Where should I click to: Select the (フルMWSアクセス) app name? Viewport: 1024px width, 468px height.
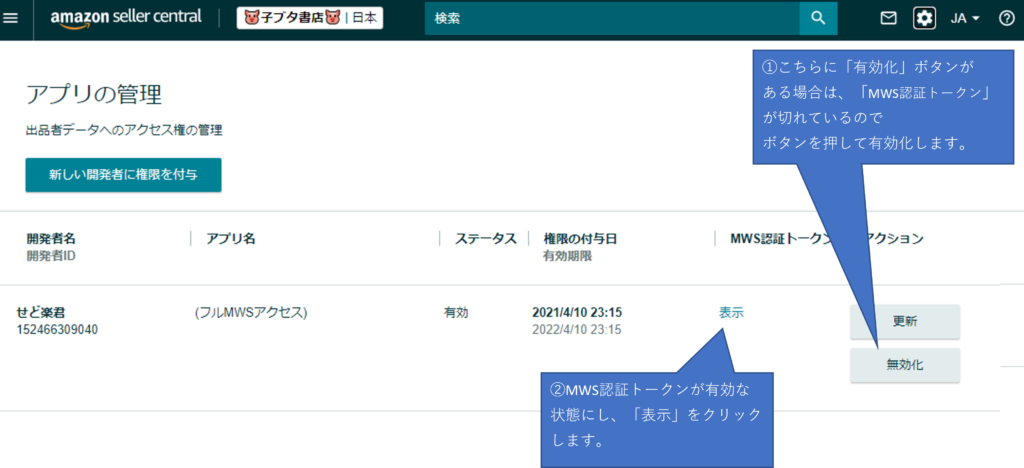[x=251, y=313]
